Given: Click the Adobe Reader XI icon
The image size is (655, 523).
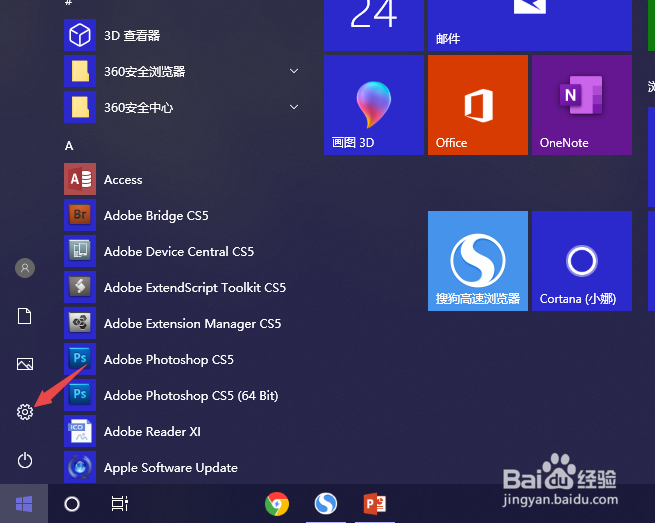Looking at the screenshot, I should pyautogui.click(x=80, y=431).
